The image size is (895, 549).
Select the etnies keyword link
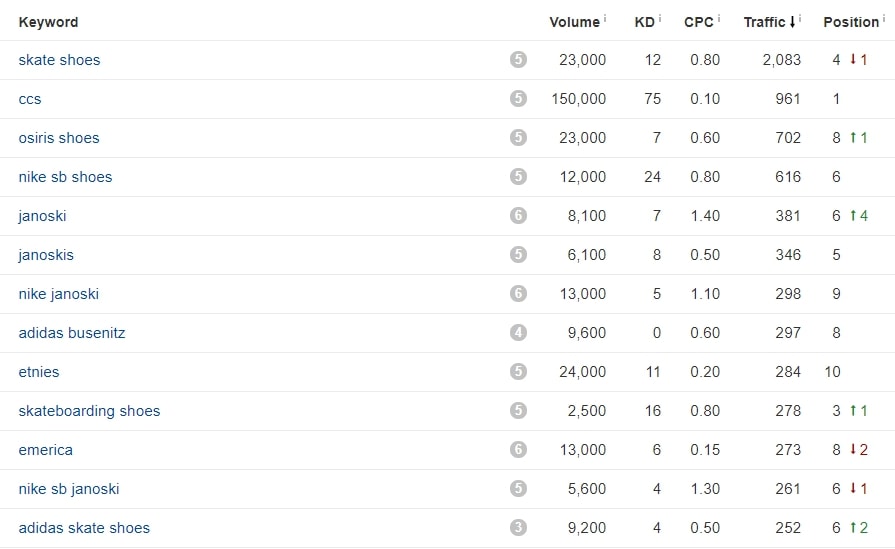click(39, 372)
